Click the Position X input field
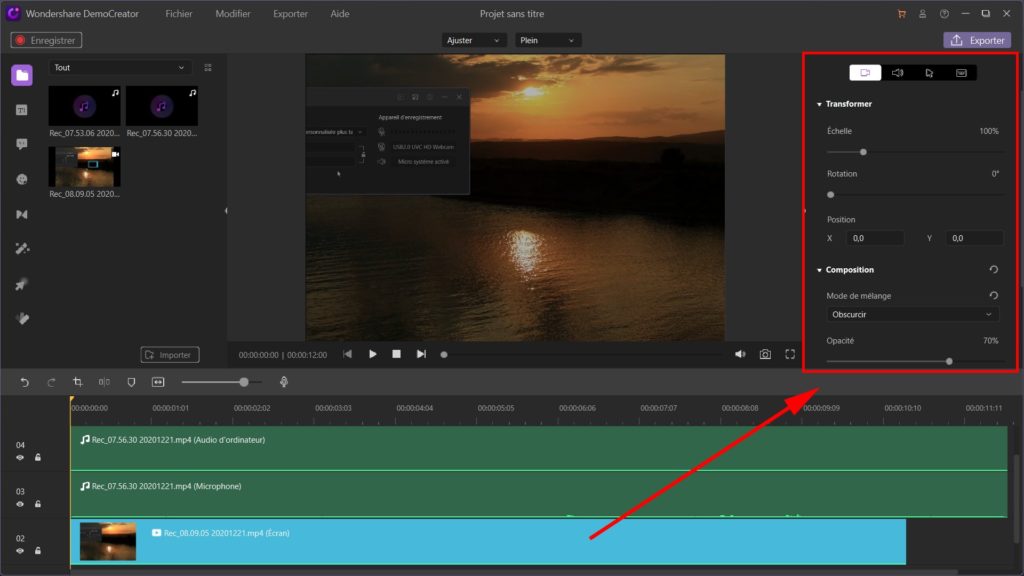 (x=875, y=238)
